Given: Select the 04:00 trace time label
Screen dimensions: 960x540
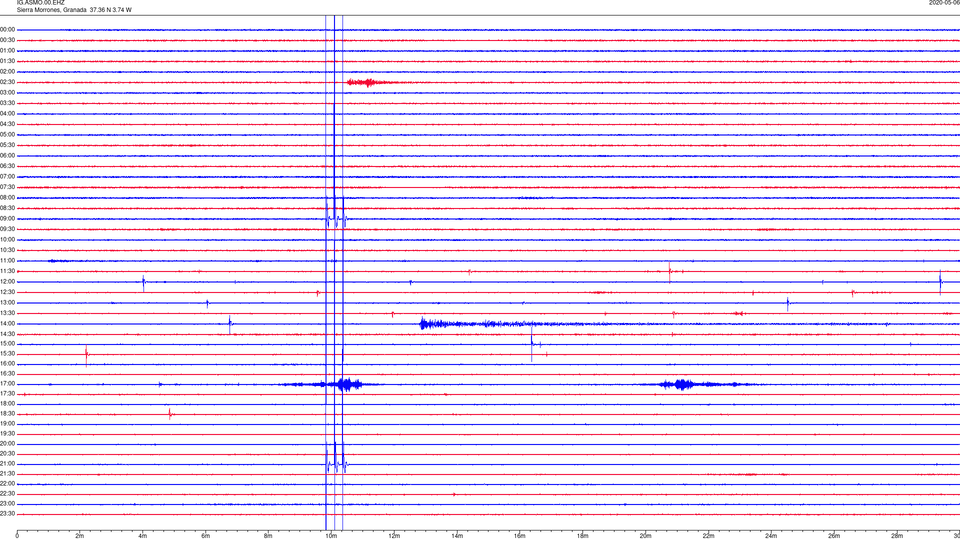Looking at the screenshot, I should point(7,113).
